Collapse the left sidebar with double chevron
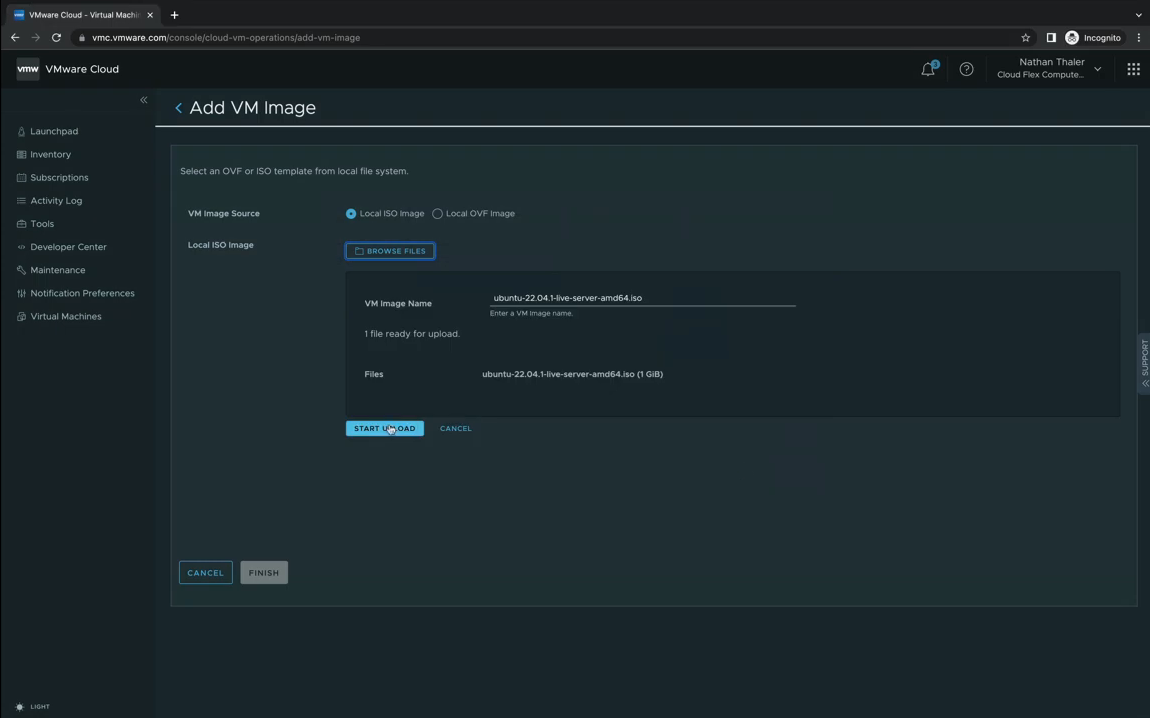This screenshot has width=1150, height=718. tap(144, 100)
